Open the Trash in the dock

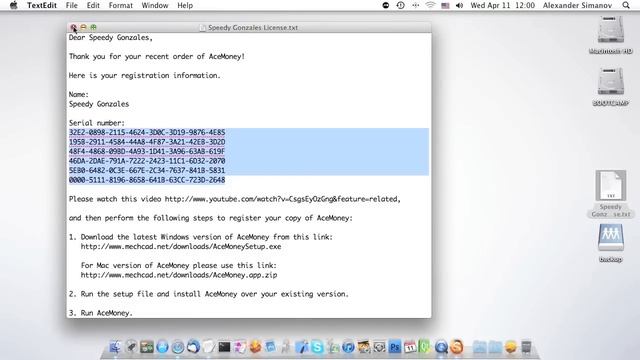pos(527,347)
